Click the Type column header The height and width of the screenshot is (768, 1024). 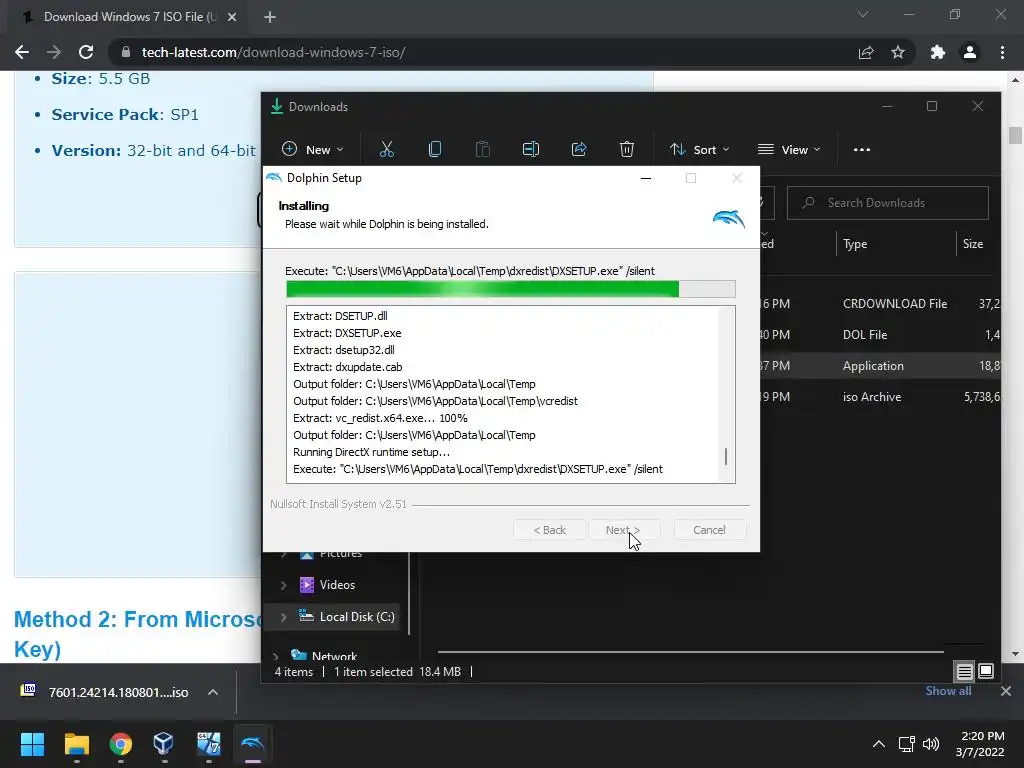point(855,244)
